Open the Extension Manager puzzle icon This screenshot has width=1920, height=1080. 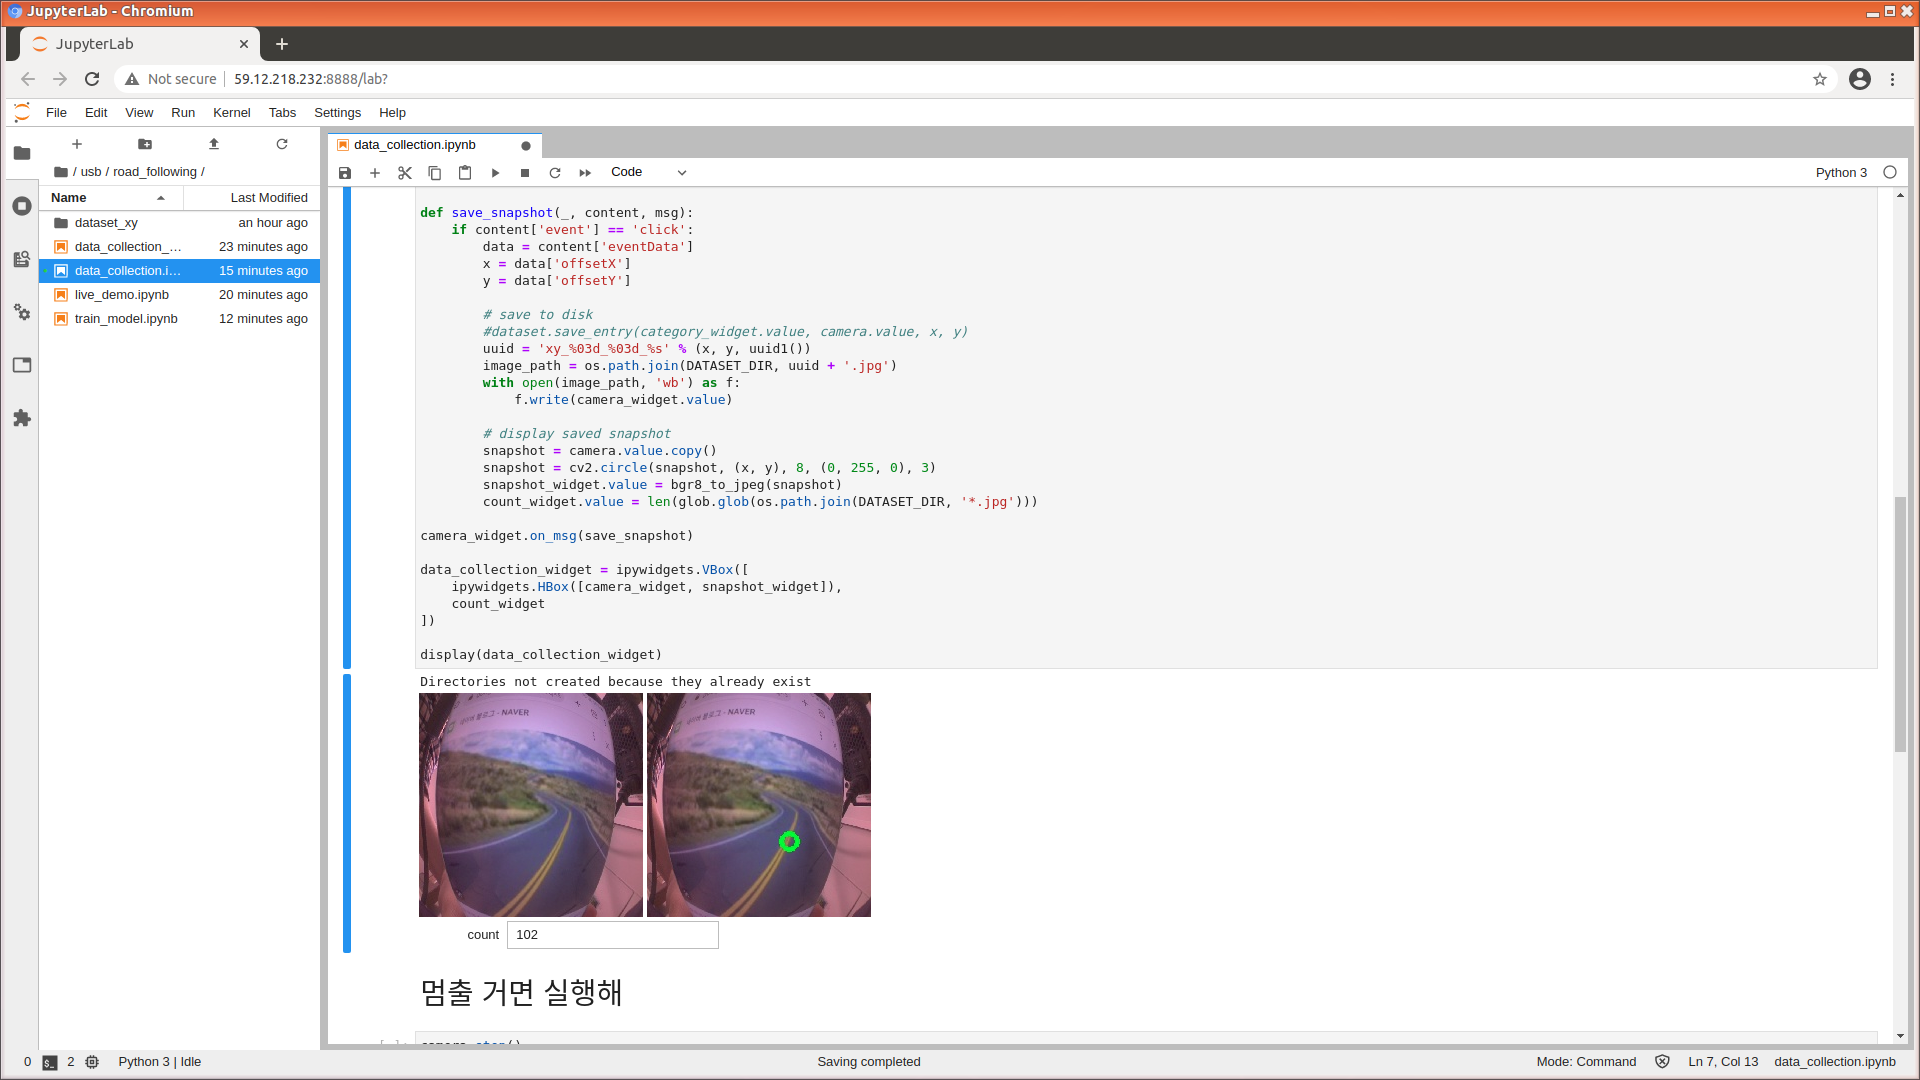tap(22, 418)
